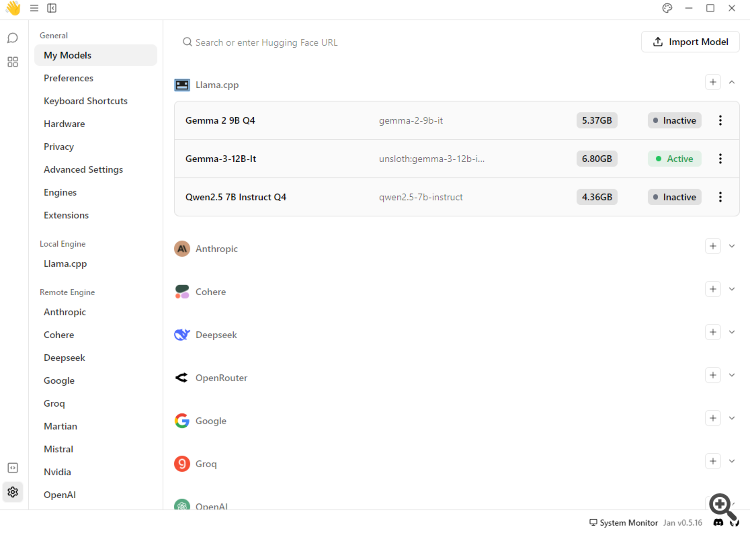Open Martian remote engine settings
Screen dimensions: 750x533
pyautogui.click(x=60, y=427)
